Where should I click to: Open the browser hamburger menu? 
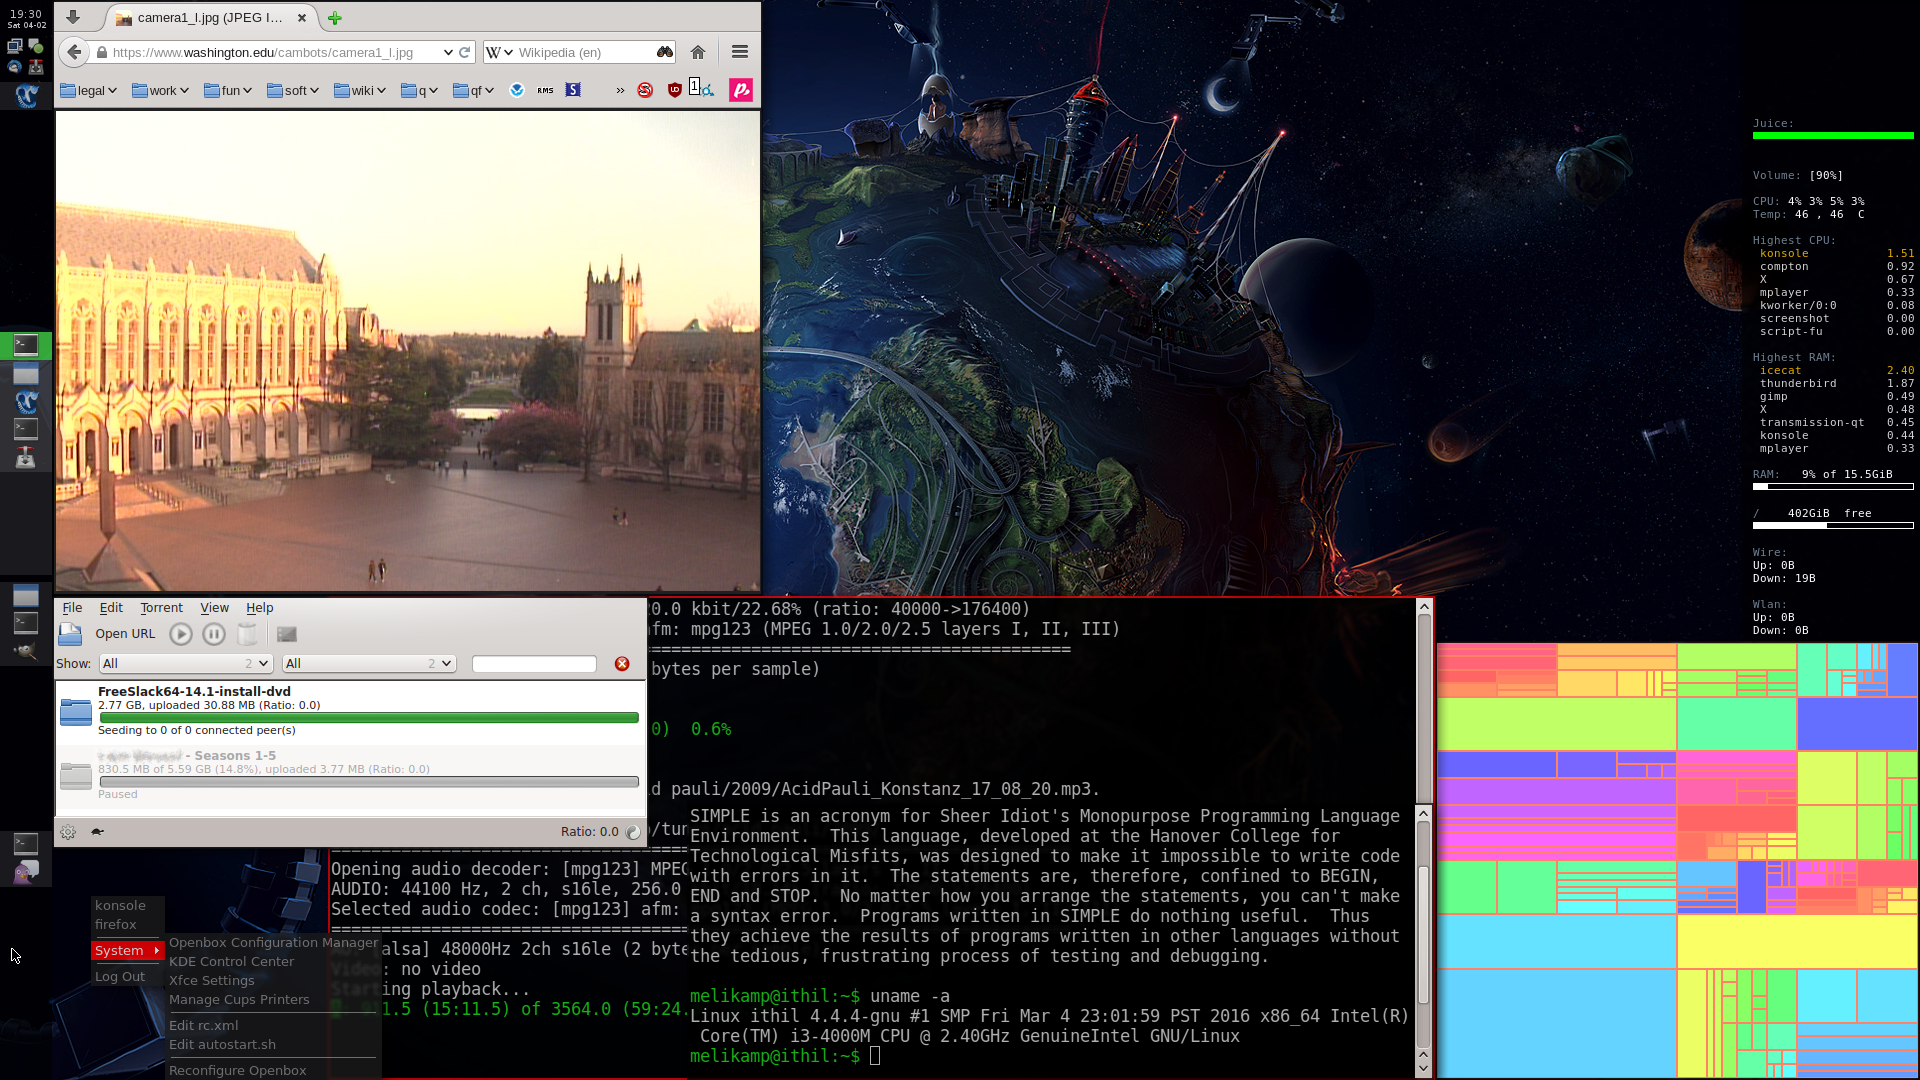(x=740, y=52)
